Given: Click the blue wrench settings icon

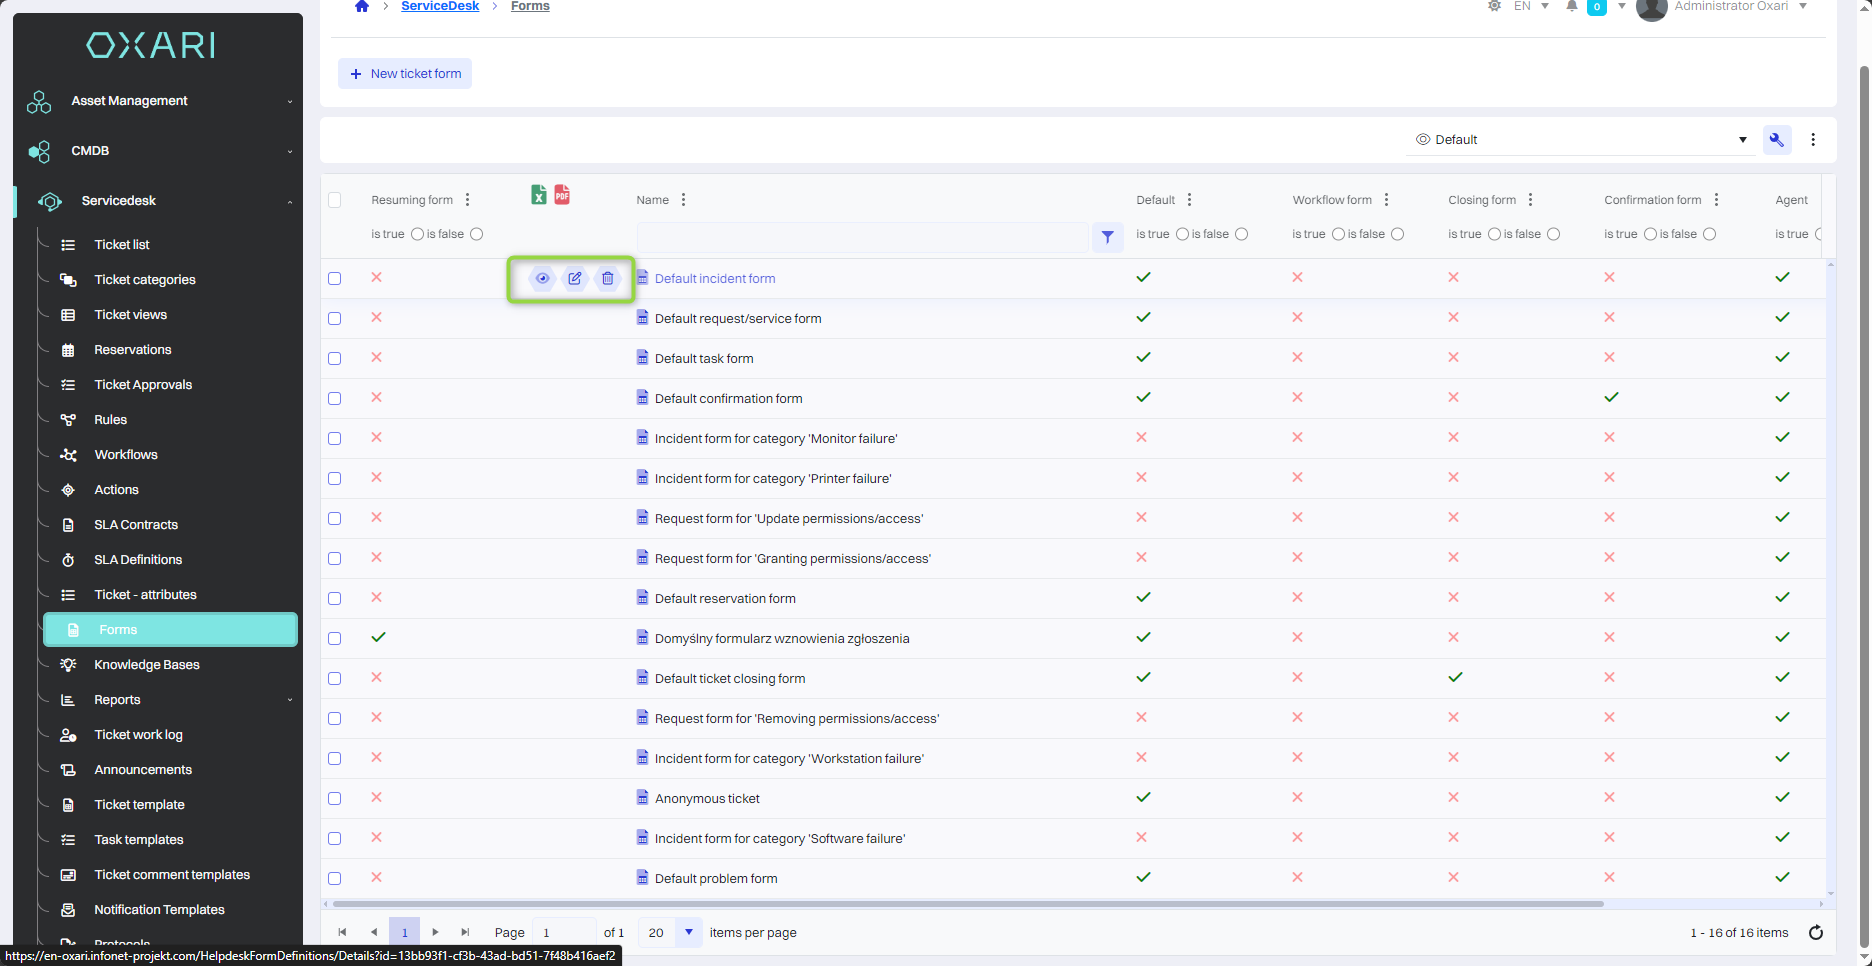Looking at the screenshot, I should 1777,140.
